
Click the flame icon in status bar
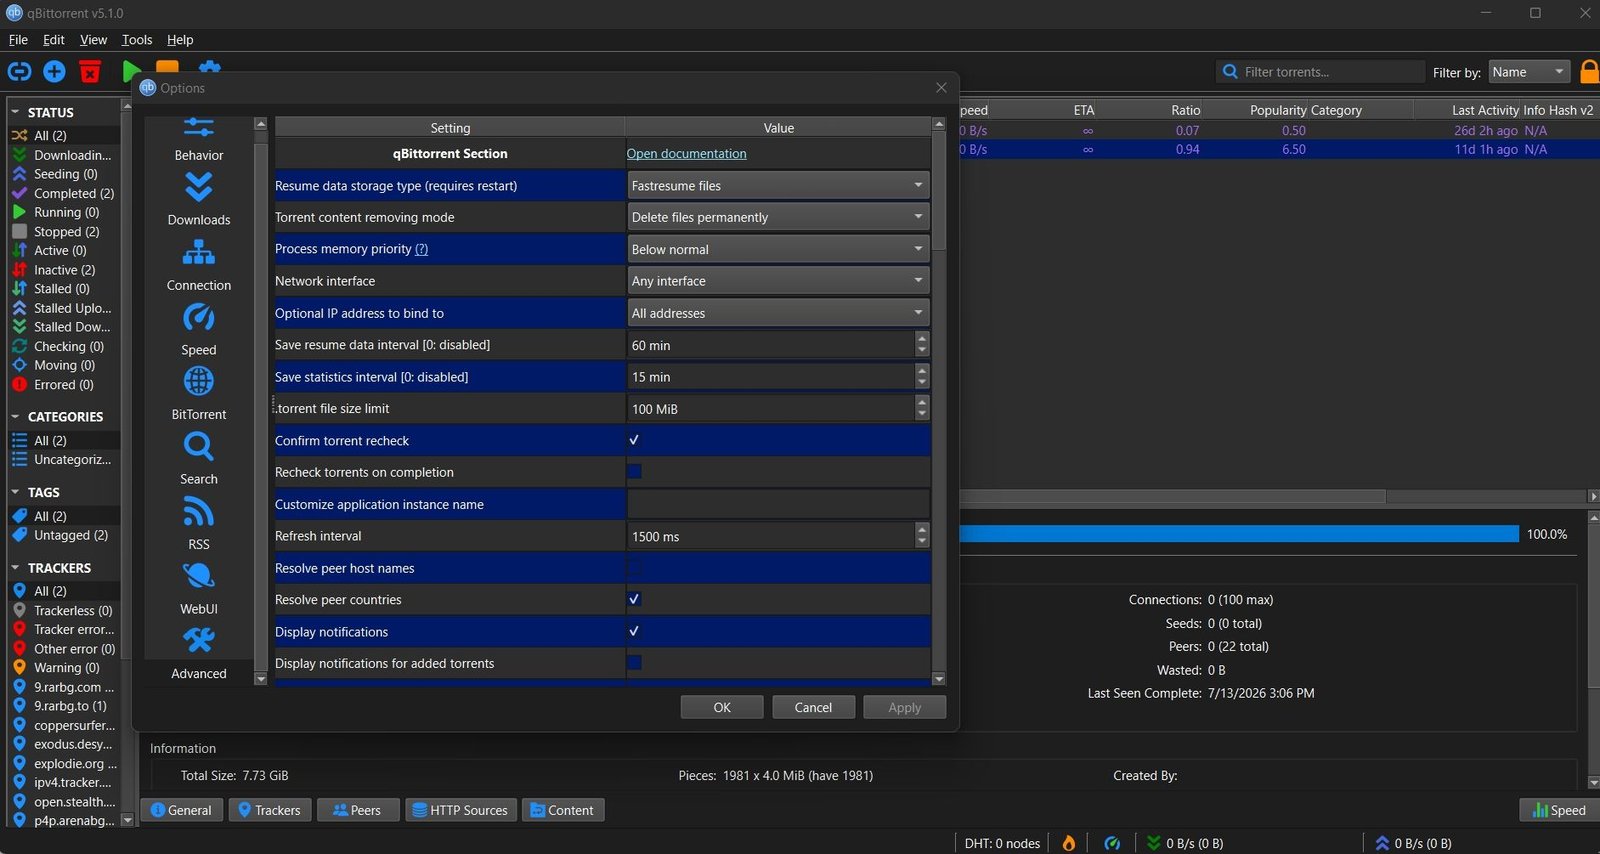[x=1069, y=843]
